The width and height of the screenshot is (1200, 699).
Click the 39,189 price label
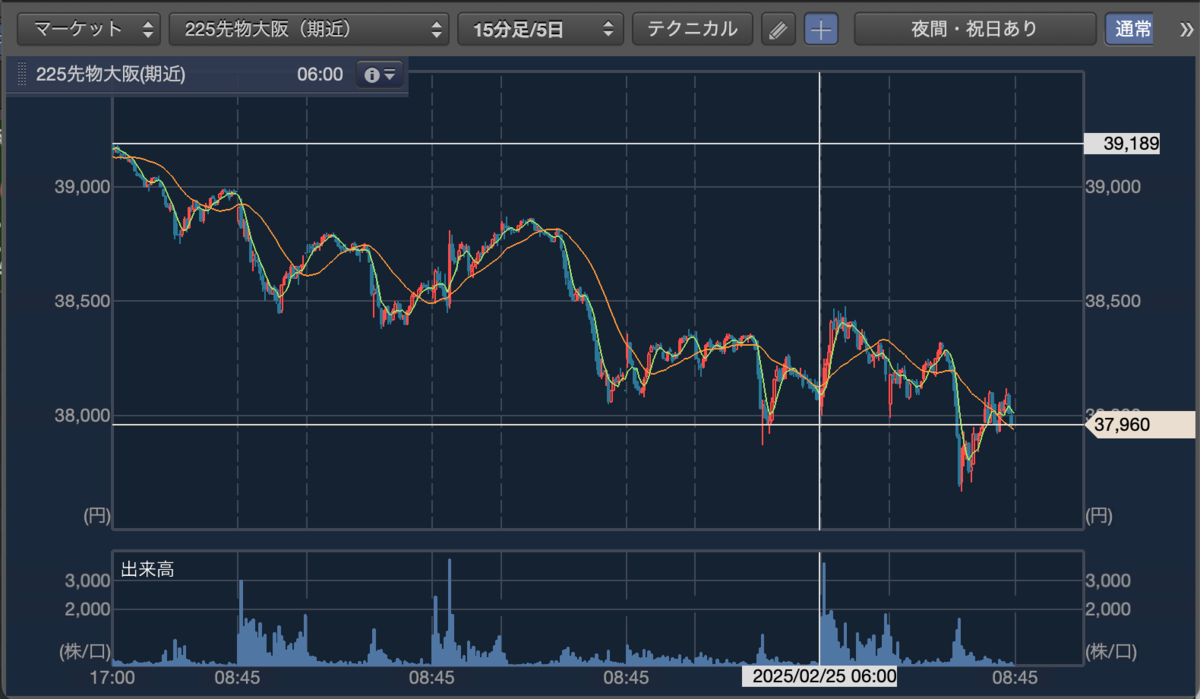pyautogui.click(x=1123, y=144)
